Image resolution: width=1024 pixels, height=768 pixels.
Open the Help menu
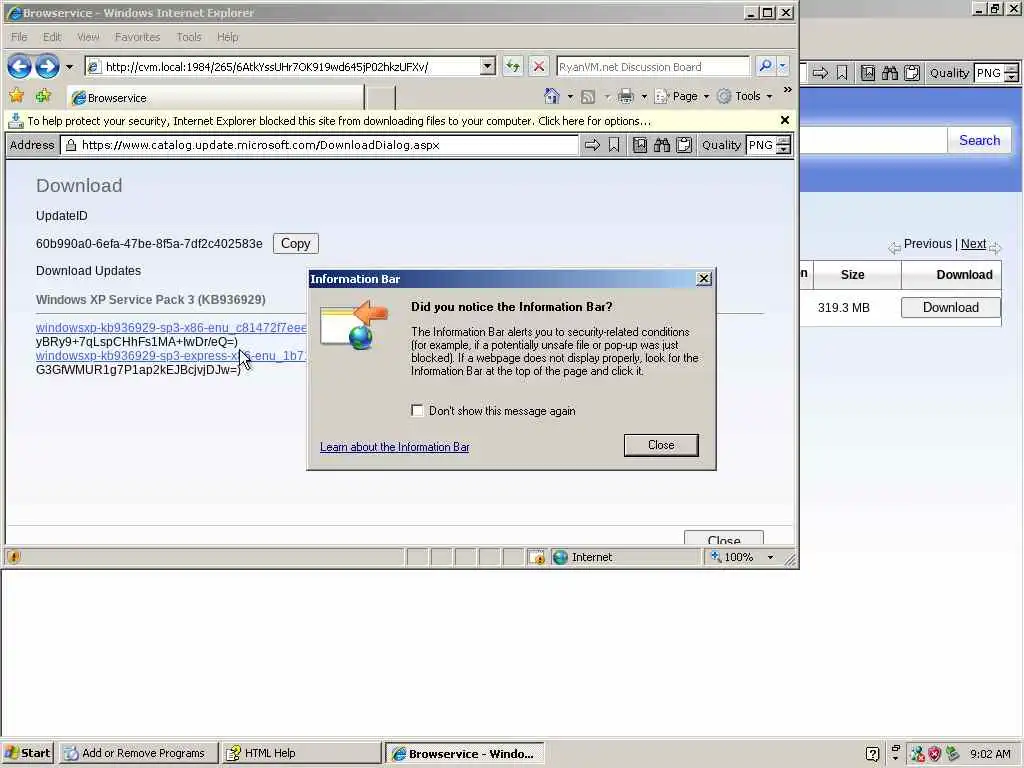point(227,37)
